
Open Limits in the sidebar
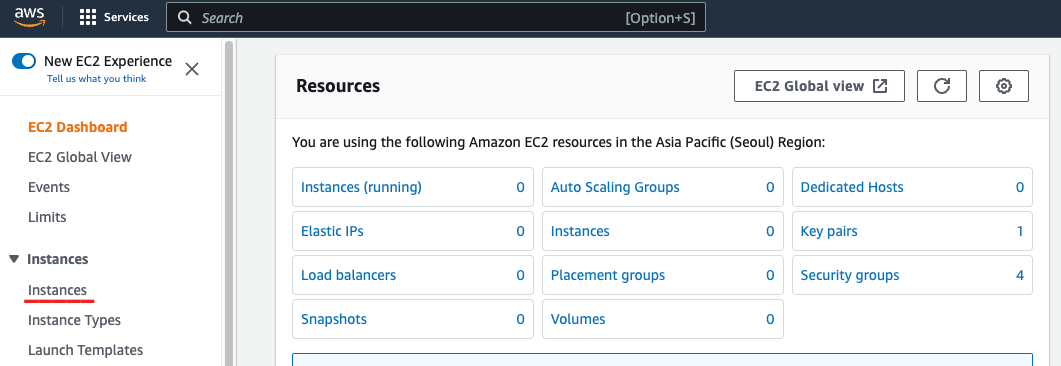(x=47, y=218)
